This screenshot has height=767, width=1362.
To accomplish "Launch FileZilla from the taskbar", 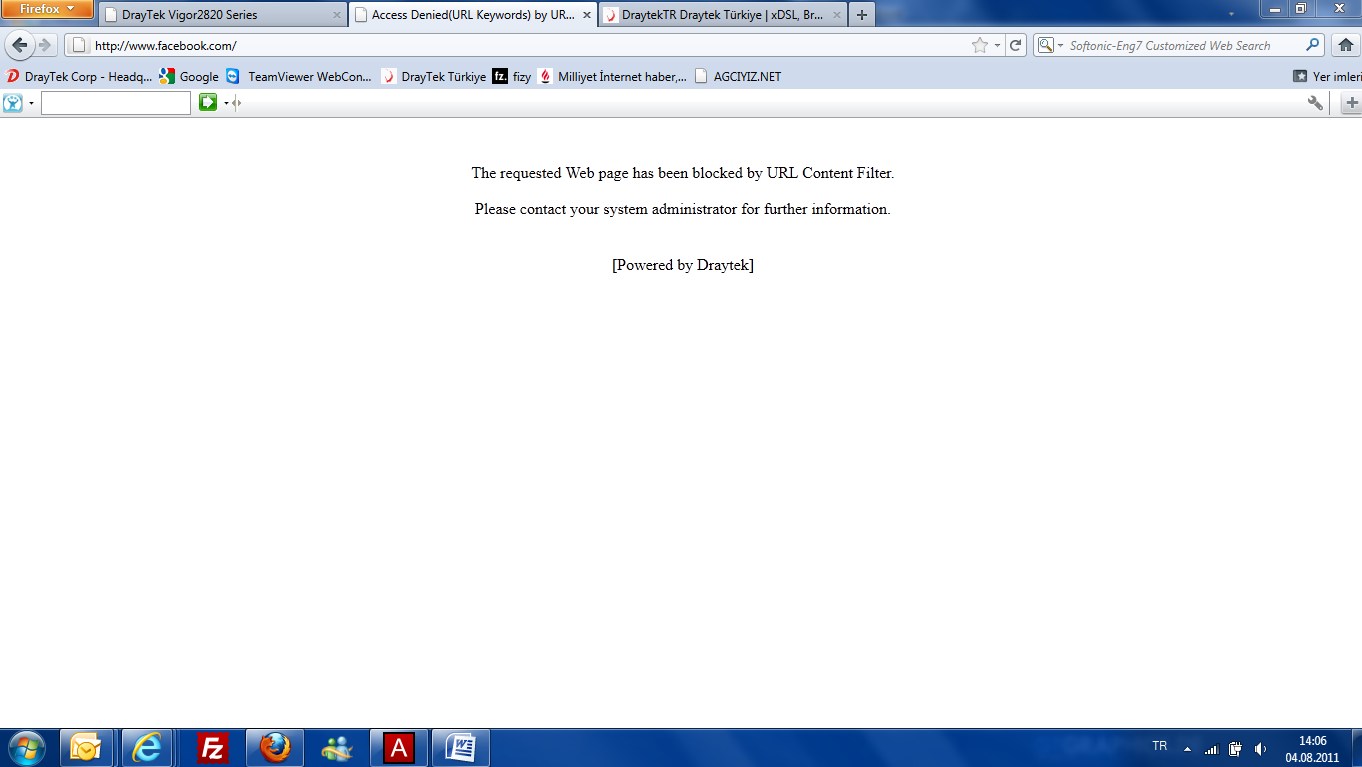I will point(213,748).
